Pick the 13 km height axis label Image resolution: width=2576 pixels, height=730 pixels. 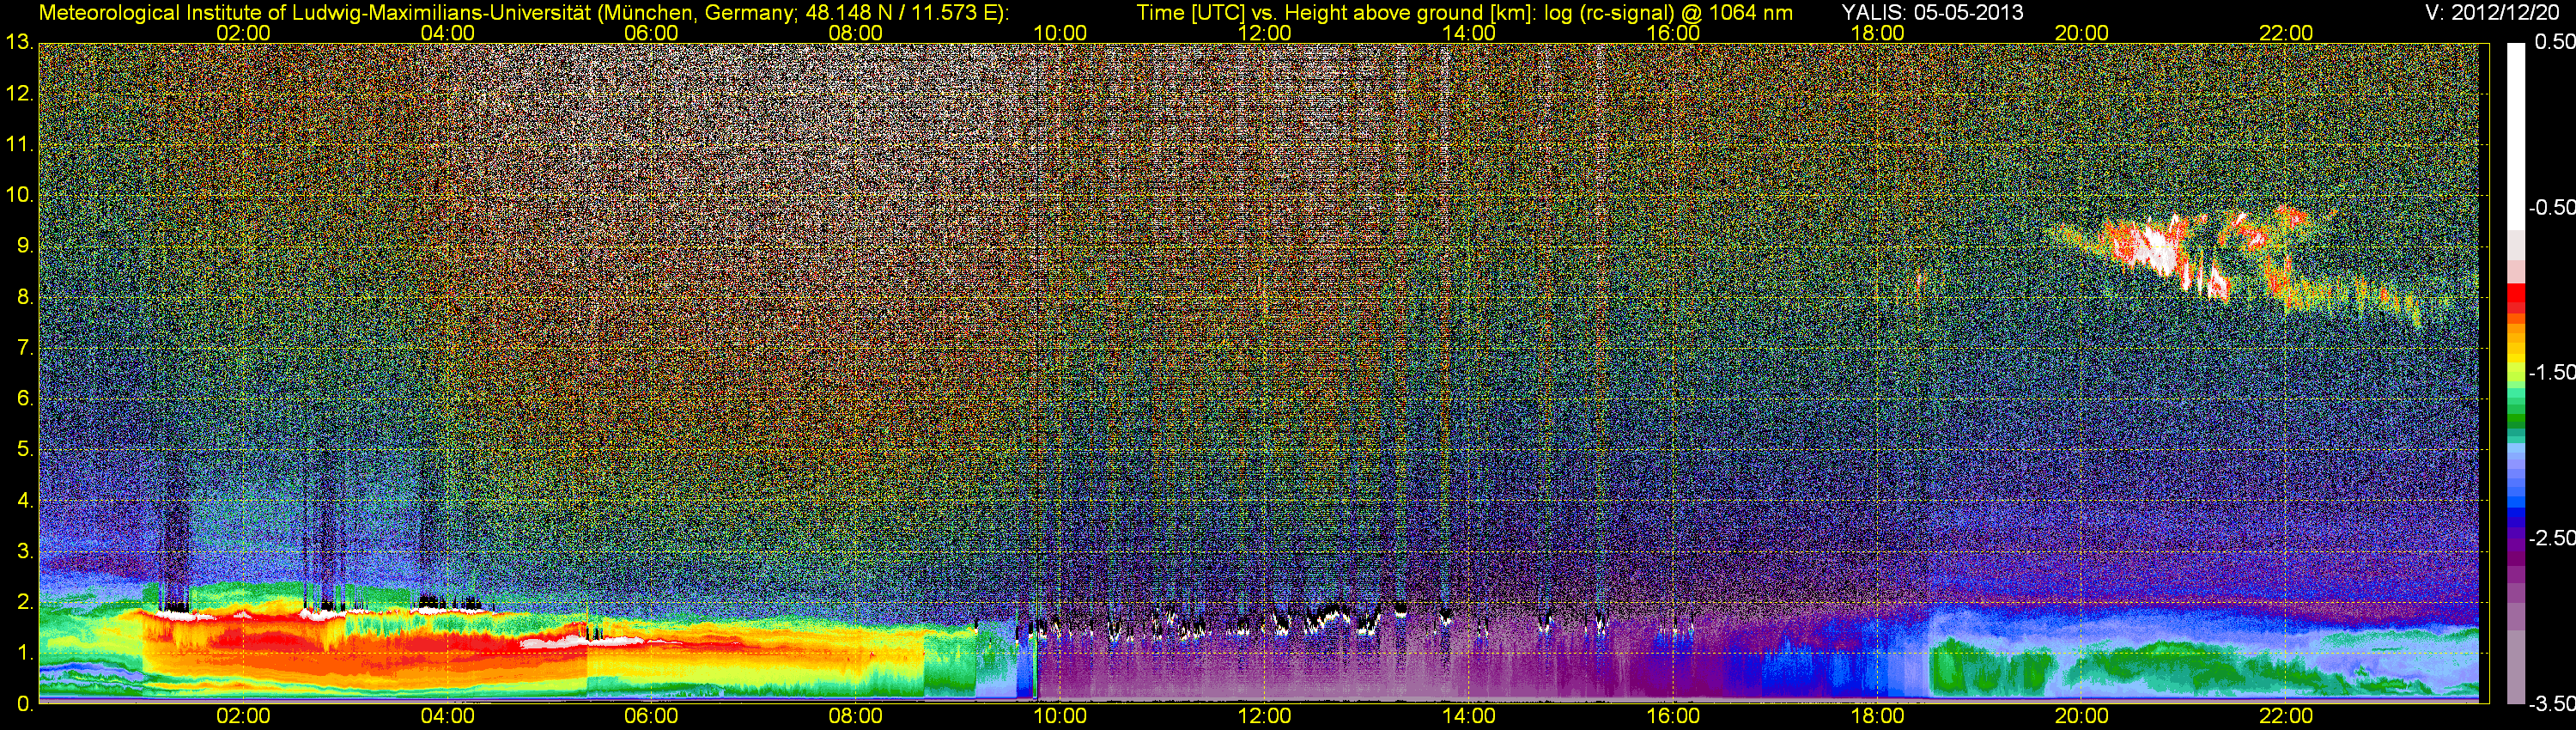[x=18, y=43]
